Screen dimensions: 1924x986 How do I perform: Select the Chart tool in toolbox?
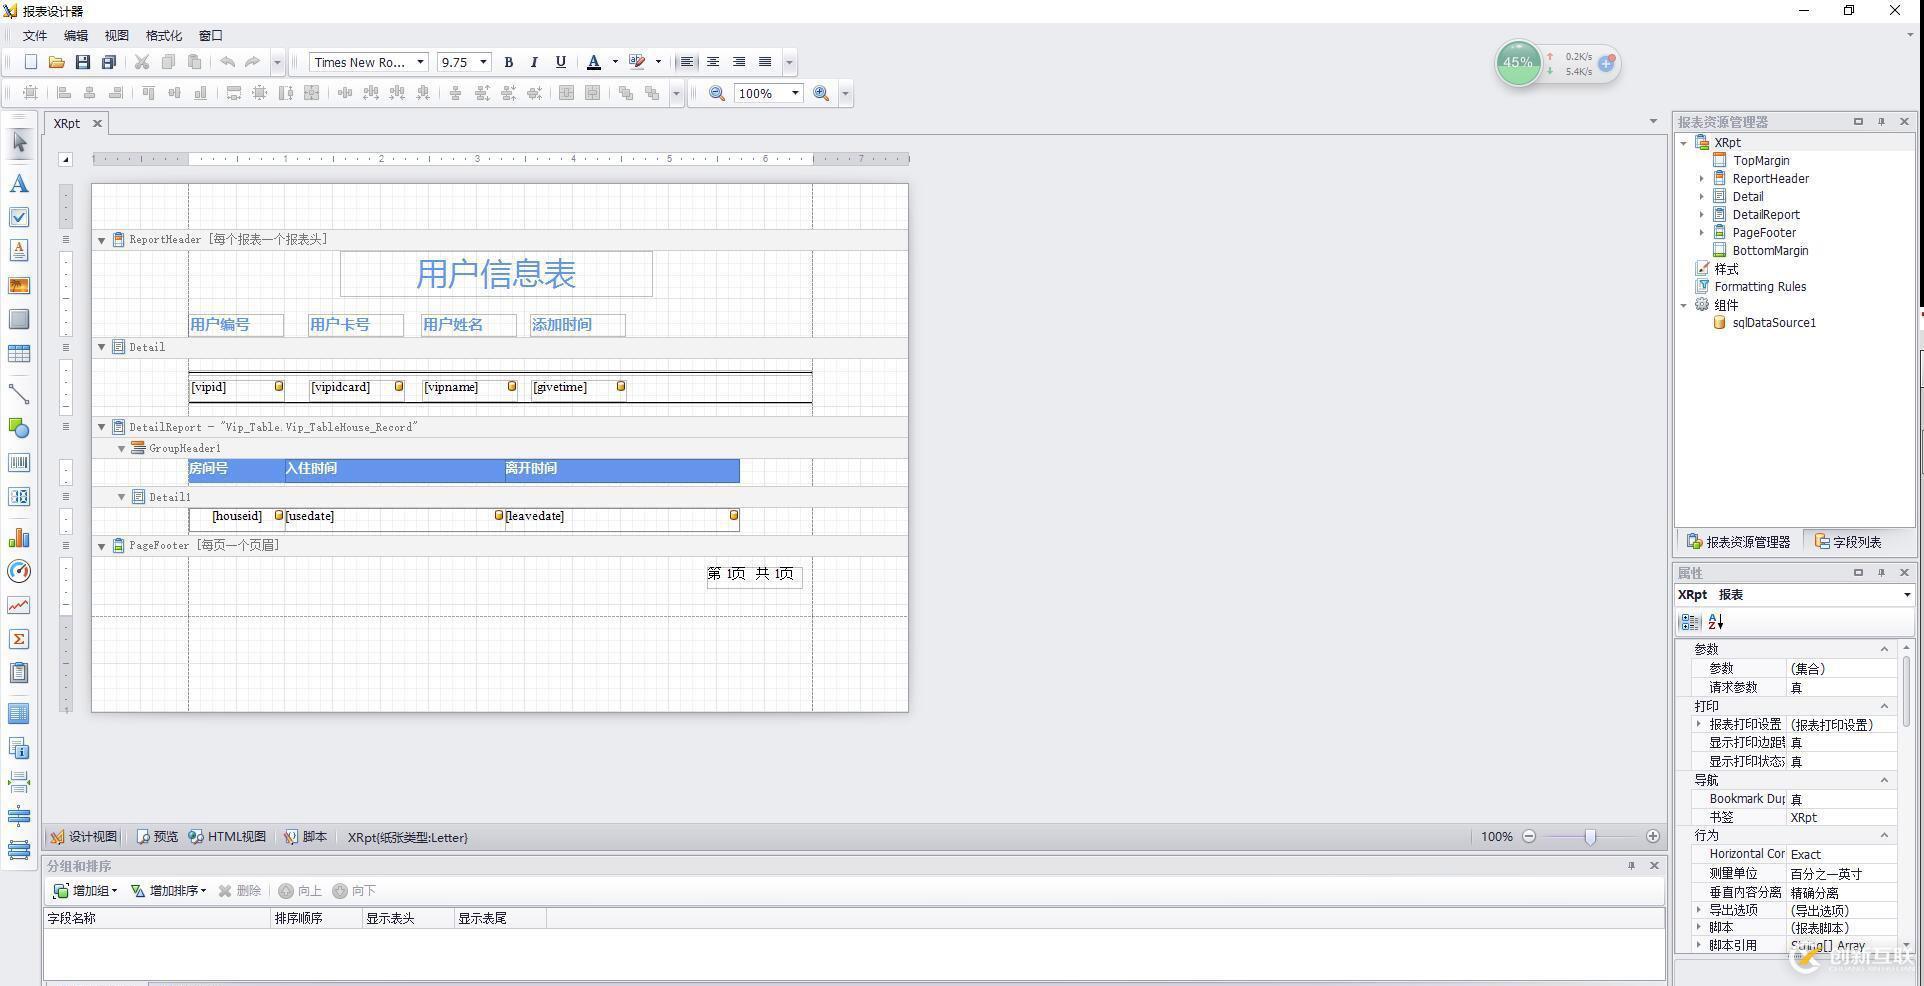[19, 538]
